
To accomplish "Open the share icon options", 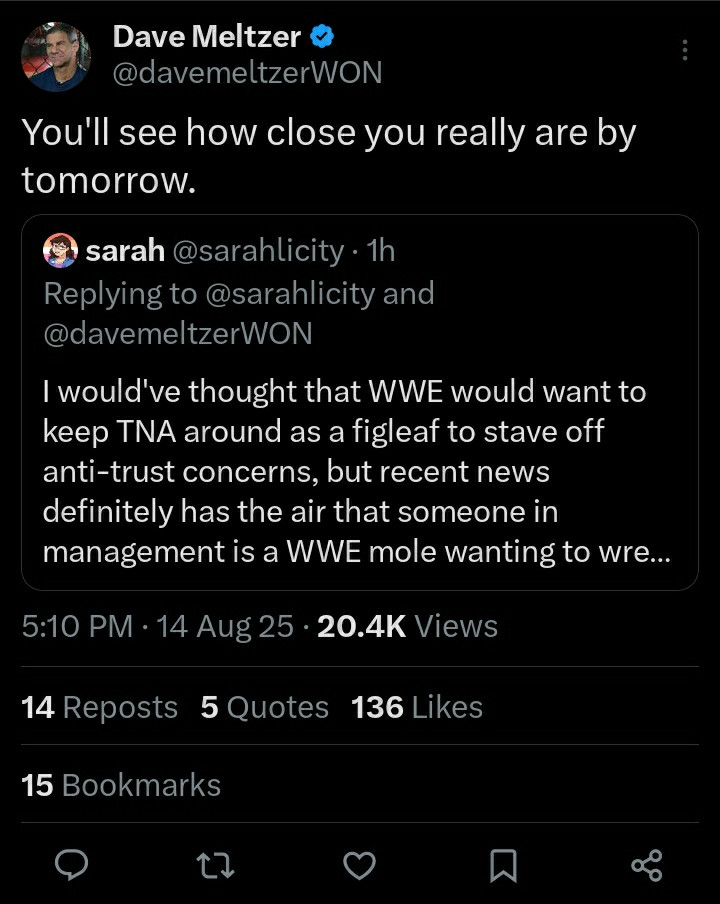I will [648, 864].
